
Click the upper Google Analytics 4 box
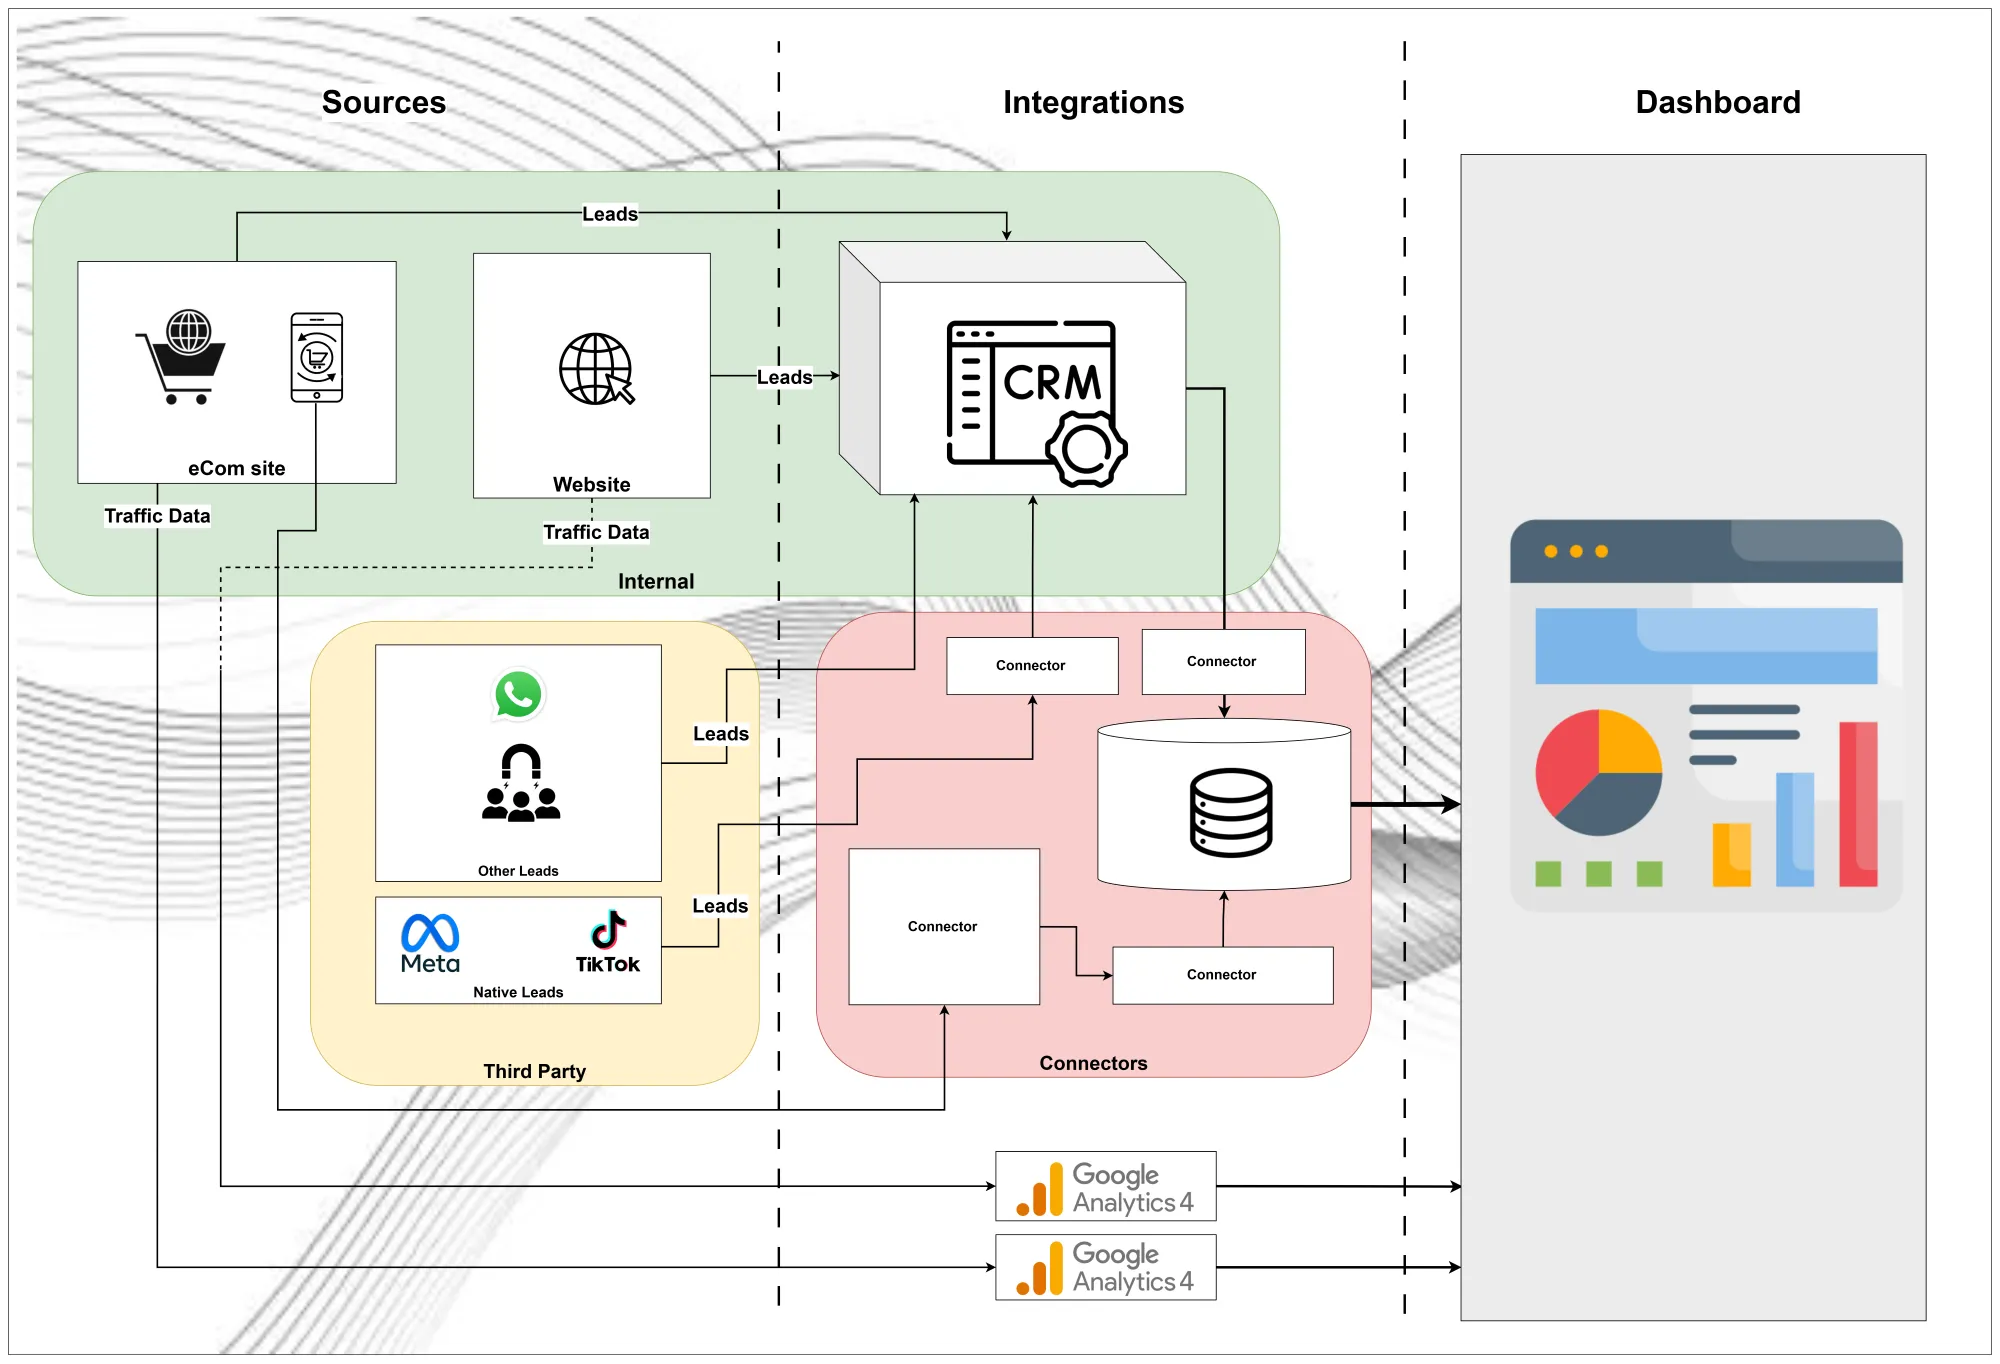click(x=1105, y=1186)
